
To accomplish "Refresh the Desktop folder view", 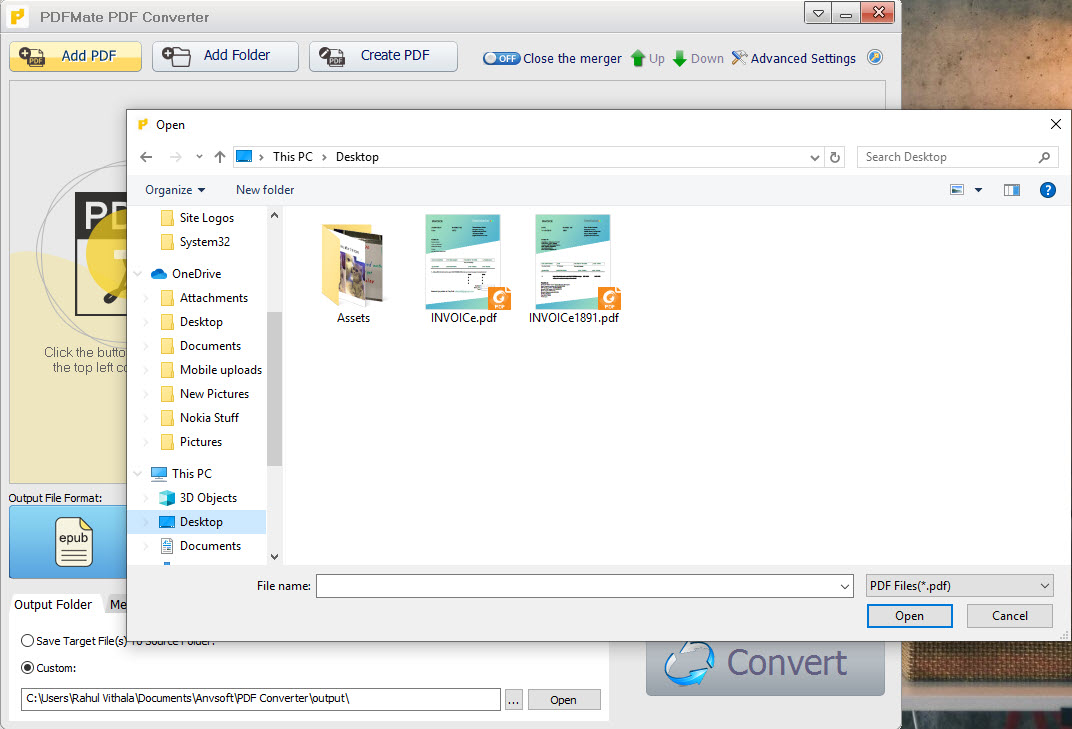I will [x=835, y=157].
